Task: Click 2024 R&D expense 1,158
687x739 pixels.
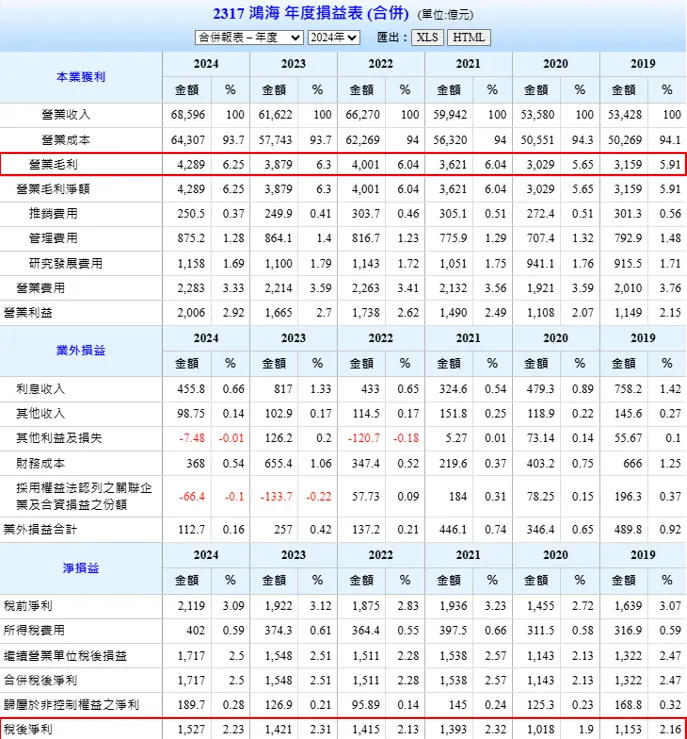Action: click(191, 263)
